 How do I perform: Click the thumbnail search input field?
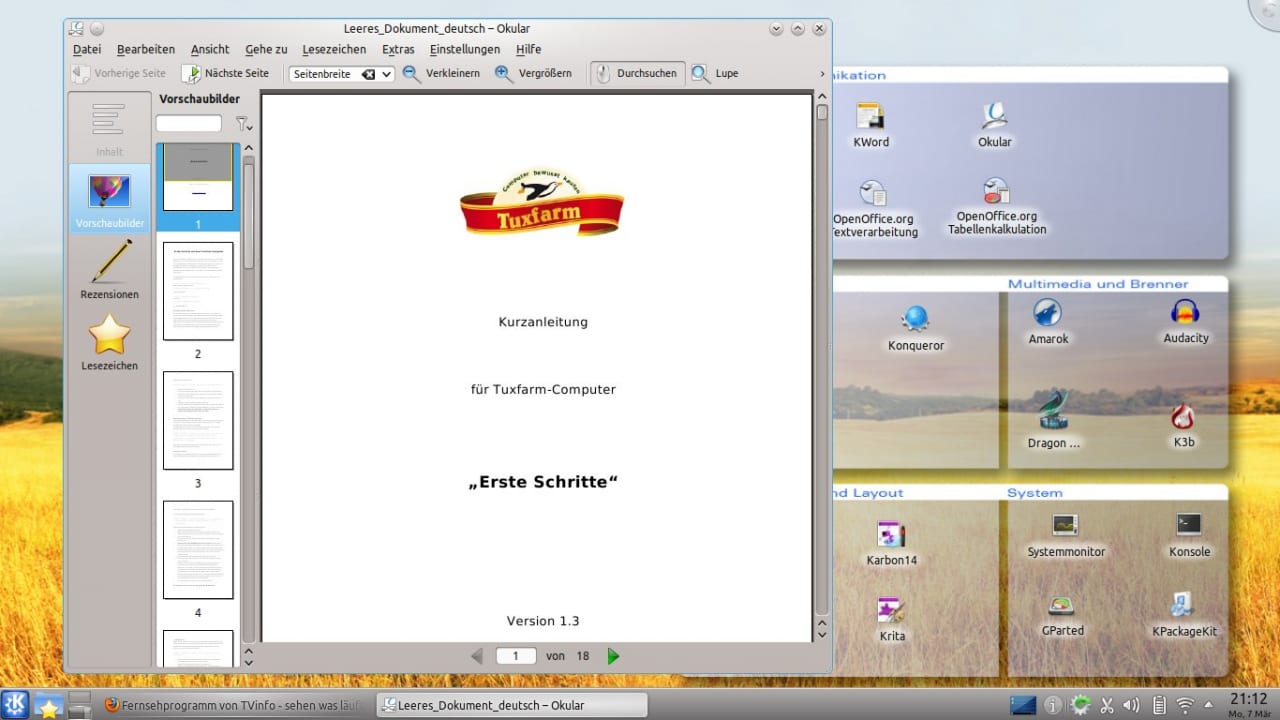pyautogui.click(x=189, y=123)
